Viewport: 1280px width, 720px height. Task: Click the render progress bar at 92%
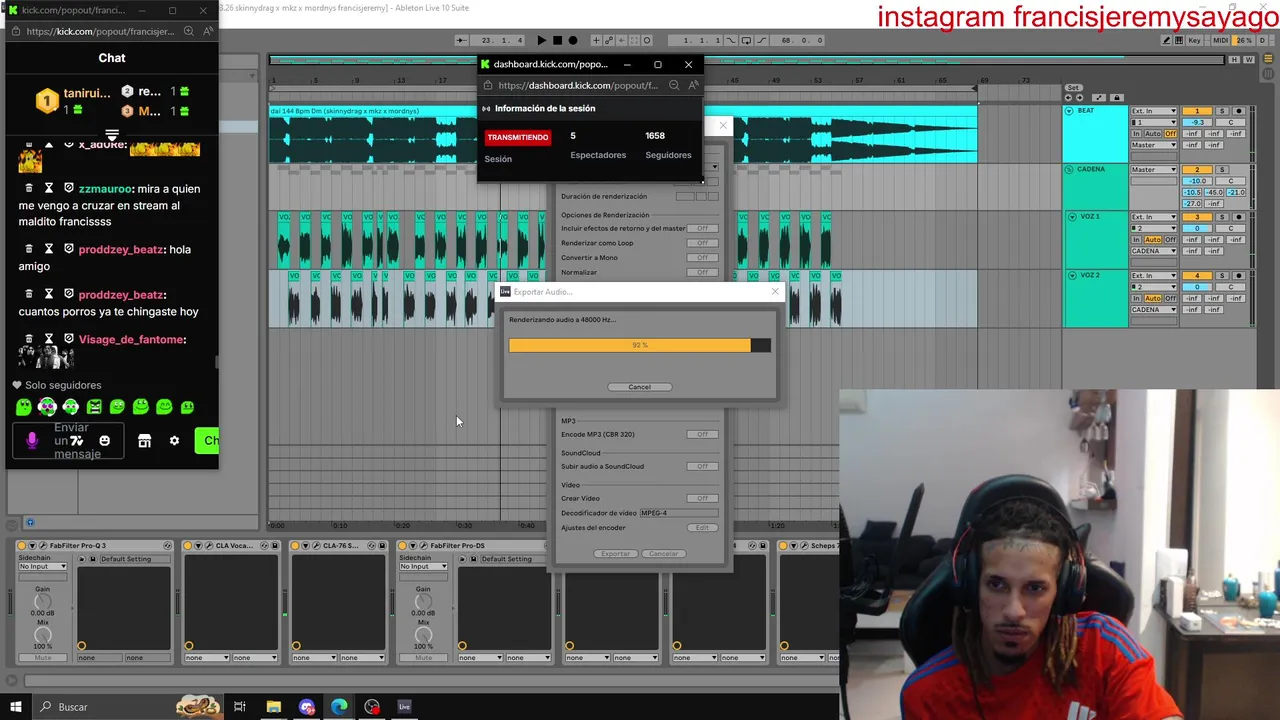point(640,345)
